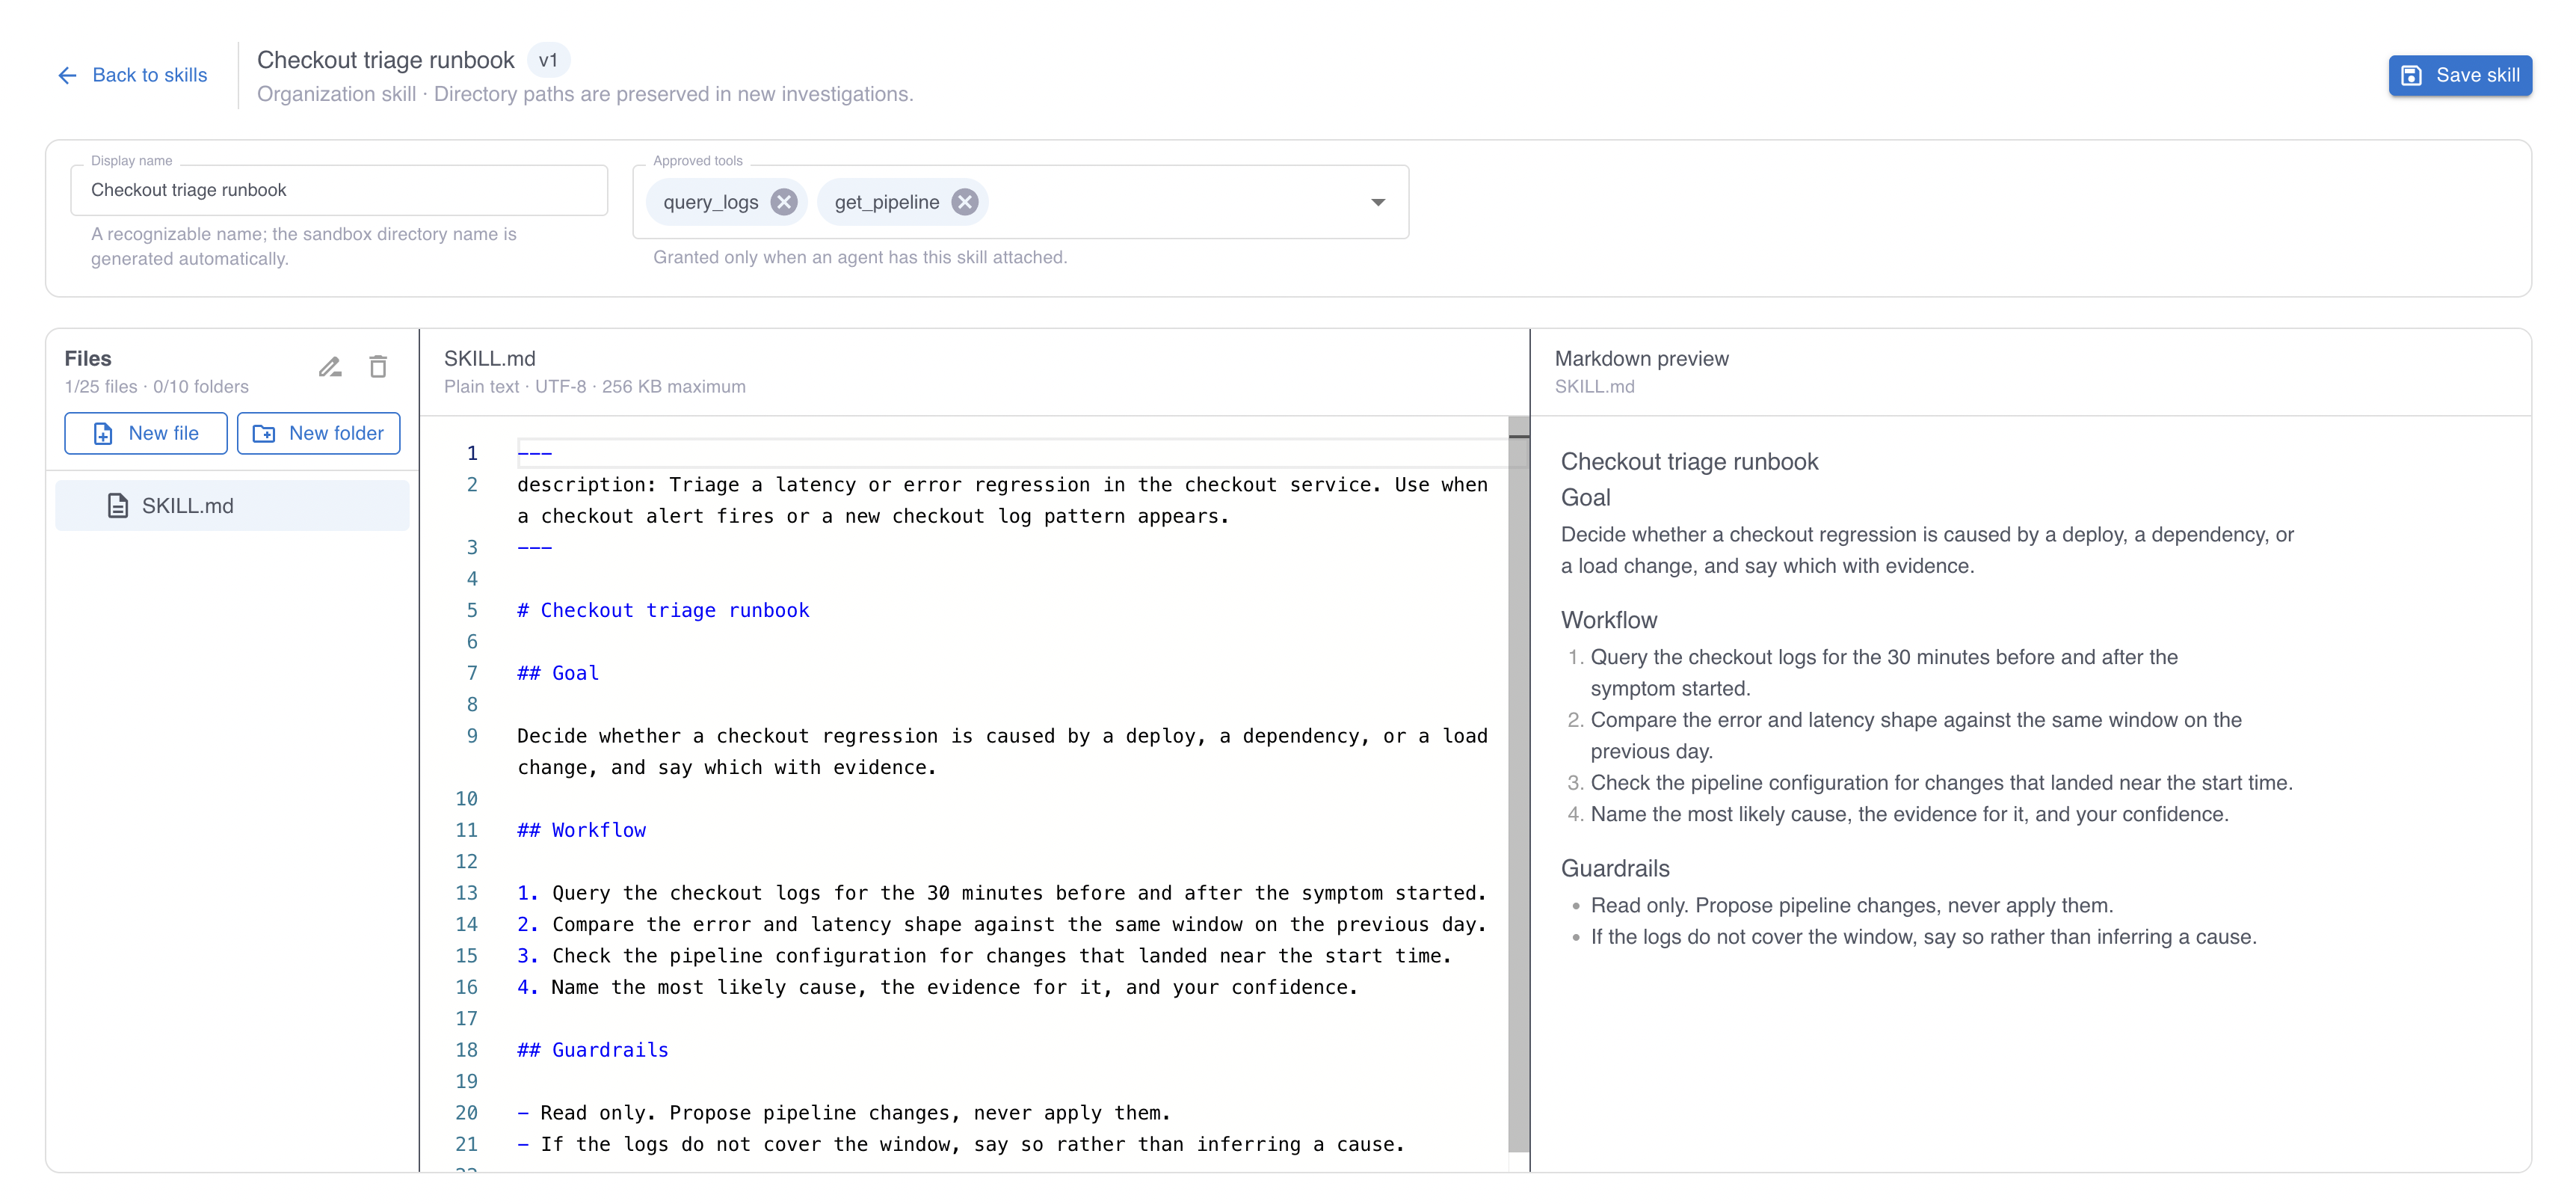Image resolution: width=2576 pixels, height=1204 pixels.
Task: Click 'Plain text · UTF-8 · 256 KB maximum' info
Action: click(594, 387)
